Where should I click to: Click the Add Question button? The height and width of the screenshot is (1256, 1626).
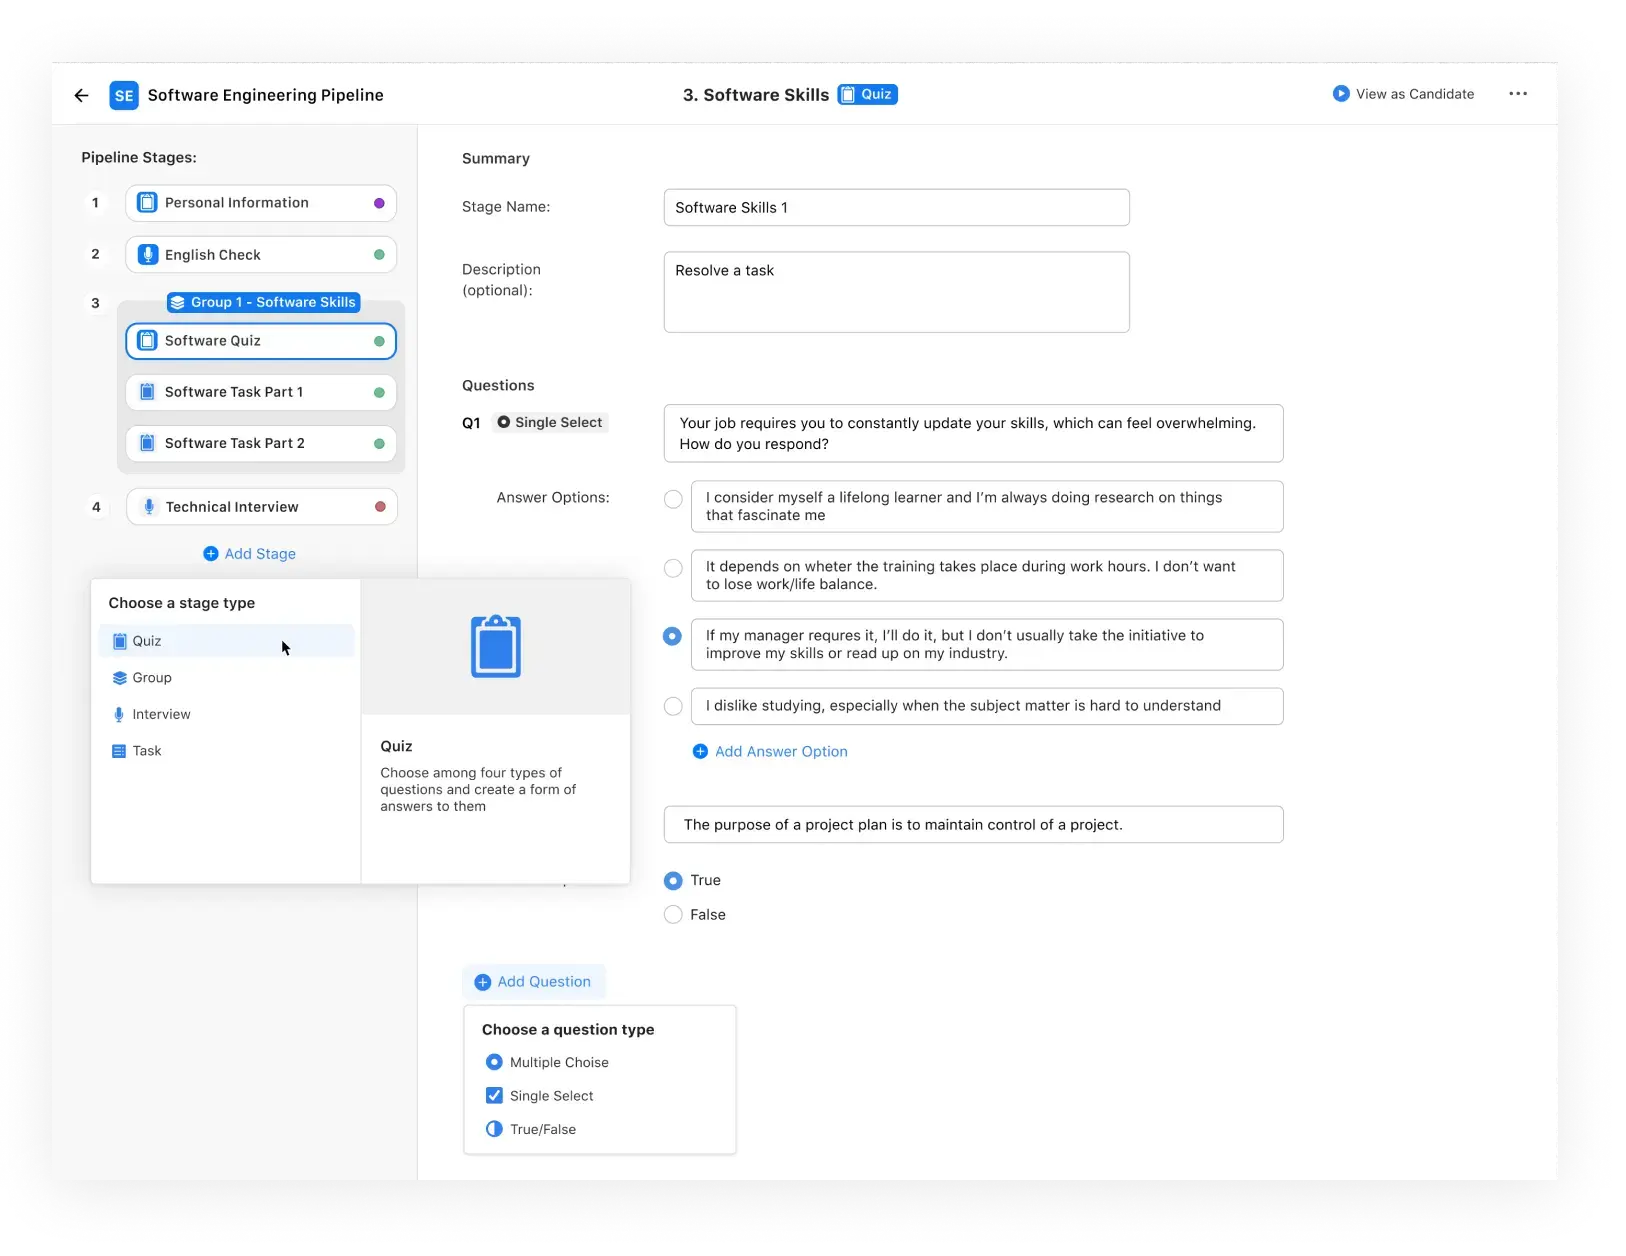(534, 982)
